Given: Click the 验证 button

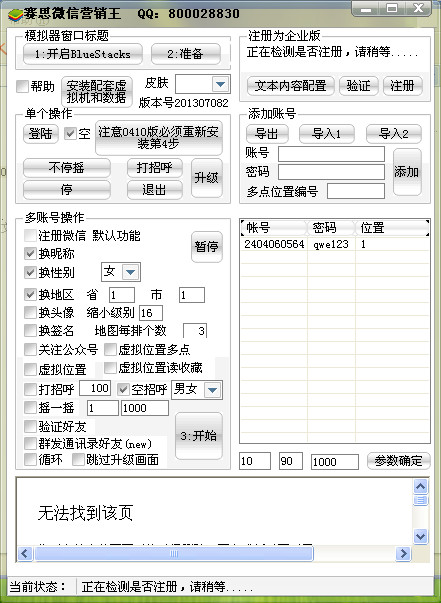Looking at the screenshot, I should click(358, 85).
